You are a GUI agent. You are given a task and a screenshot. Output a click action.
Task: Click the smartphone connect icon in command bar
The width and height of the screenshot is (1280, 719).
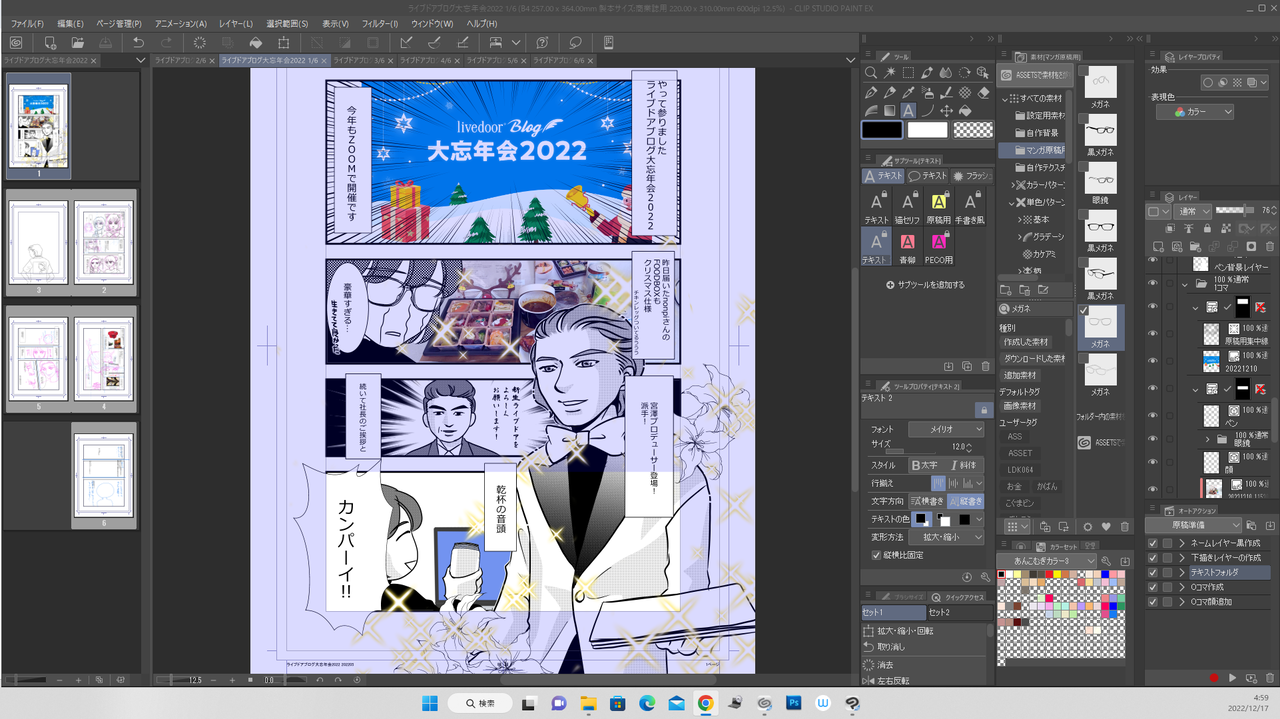(x=608, y=43)
